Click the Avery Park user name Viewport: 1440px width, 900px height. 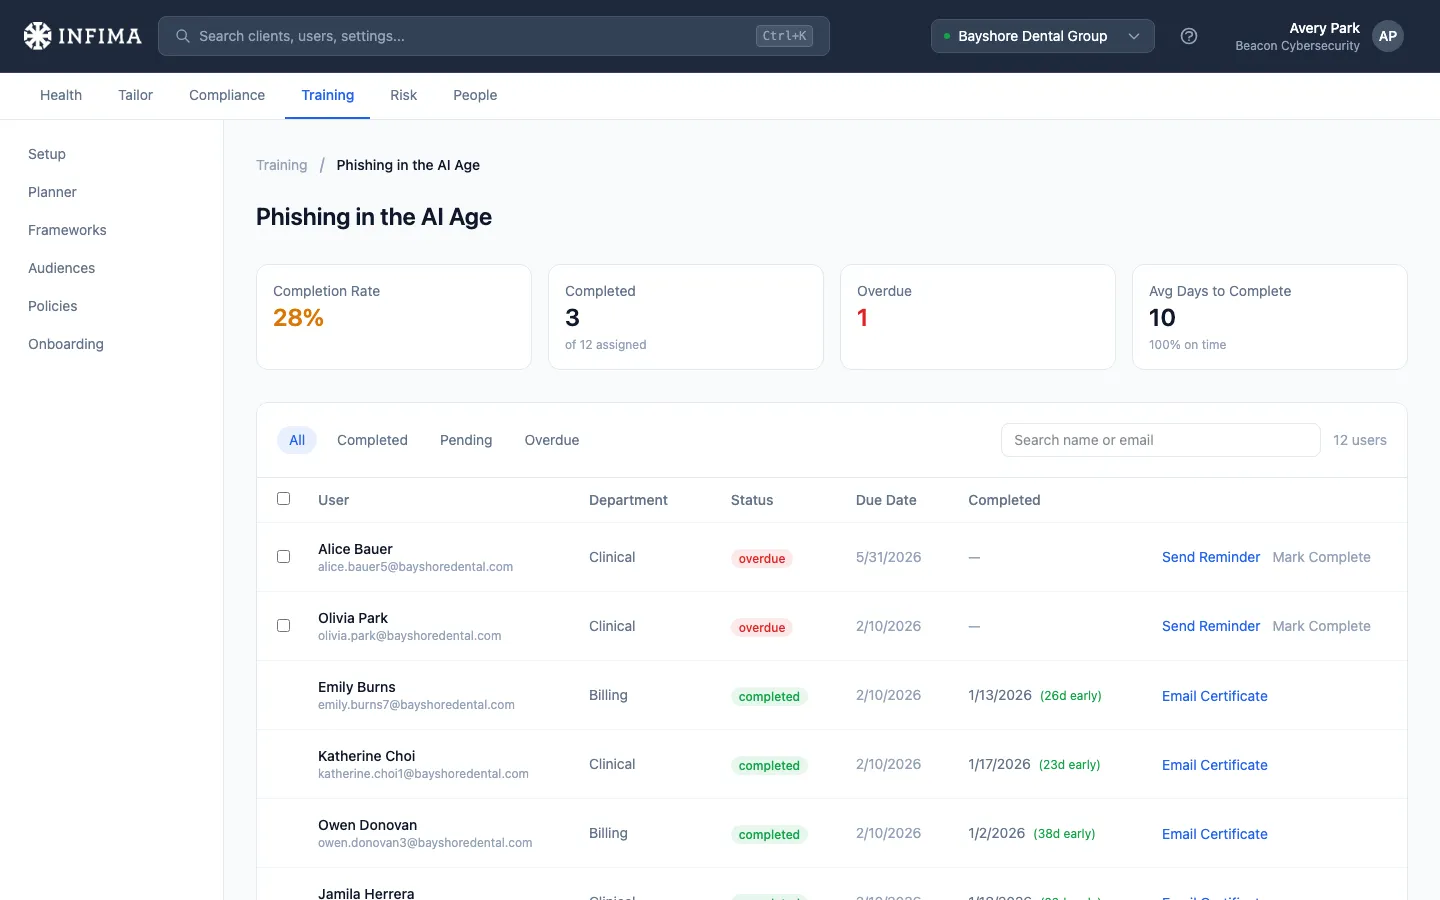coord(1325,28)
